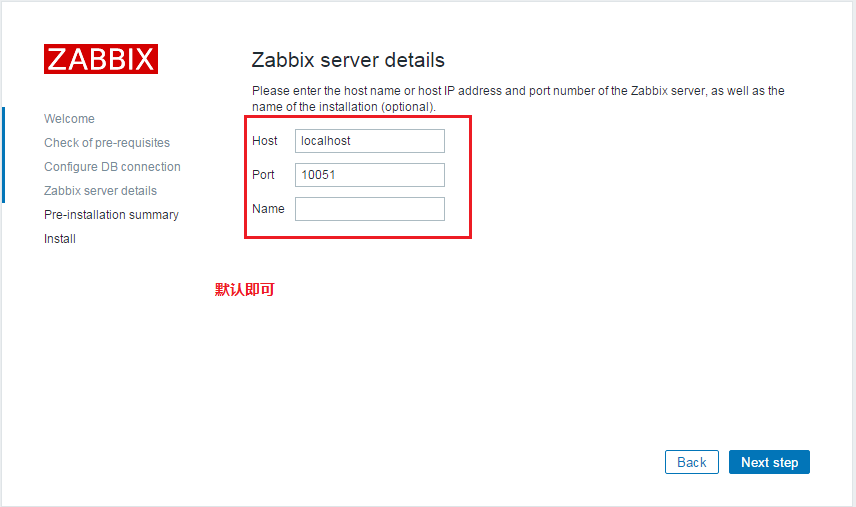This screenshot has height=507, width=856.
Task: Click the Name field label
Action: pos(268,209)
